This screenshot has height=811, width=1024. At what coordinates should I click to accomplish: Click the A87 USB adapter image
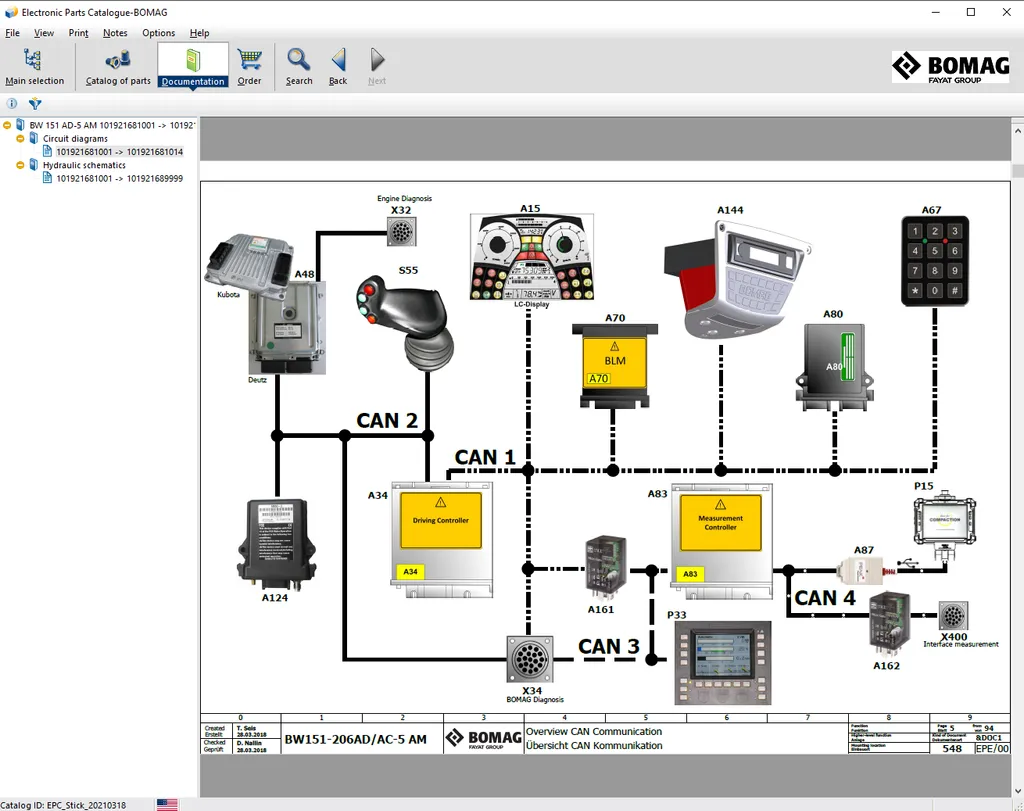tap(866, 570)
